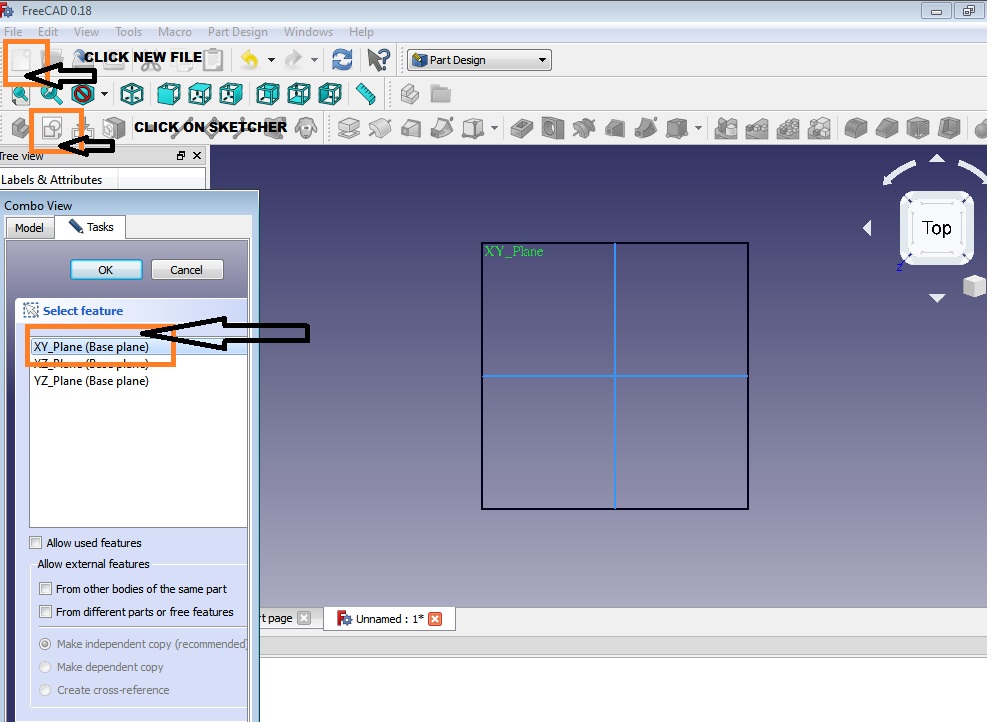Set the view to Top
Viewport: 994px width, 722px height.
point(200,94)
